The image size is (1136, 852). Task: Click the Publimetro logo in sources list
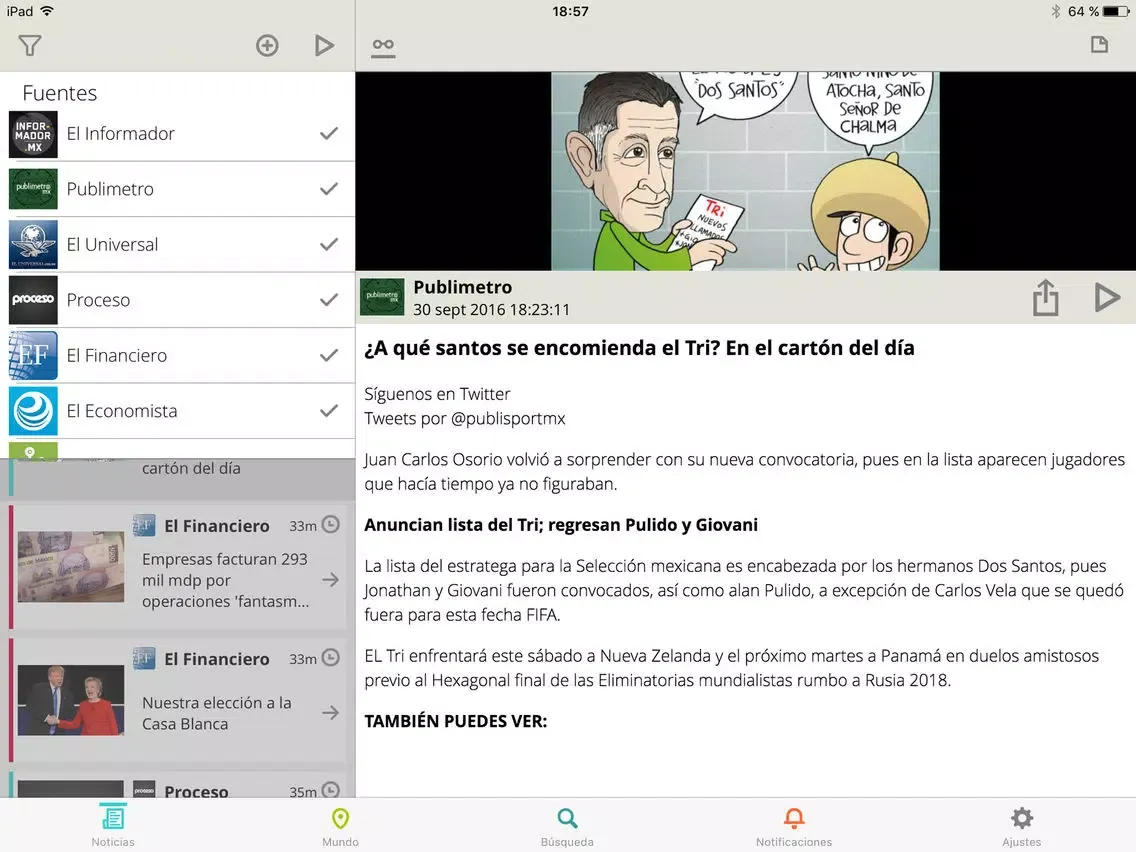pyautogui.click(x=33, y=189)
